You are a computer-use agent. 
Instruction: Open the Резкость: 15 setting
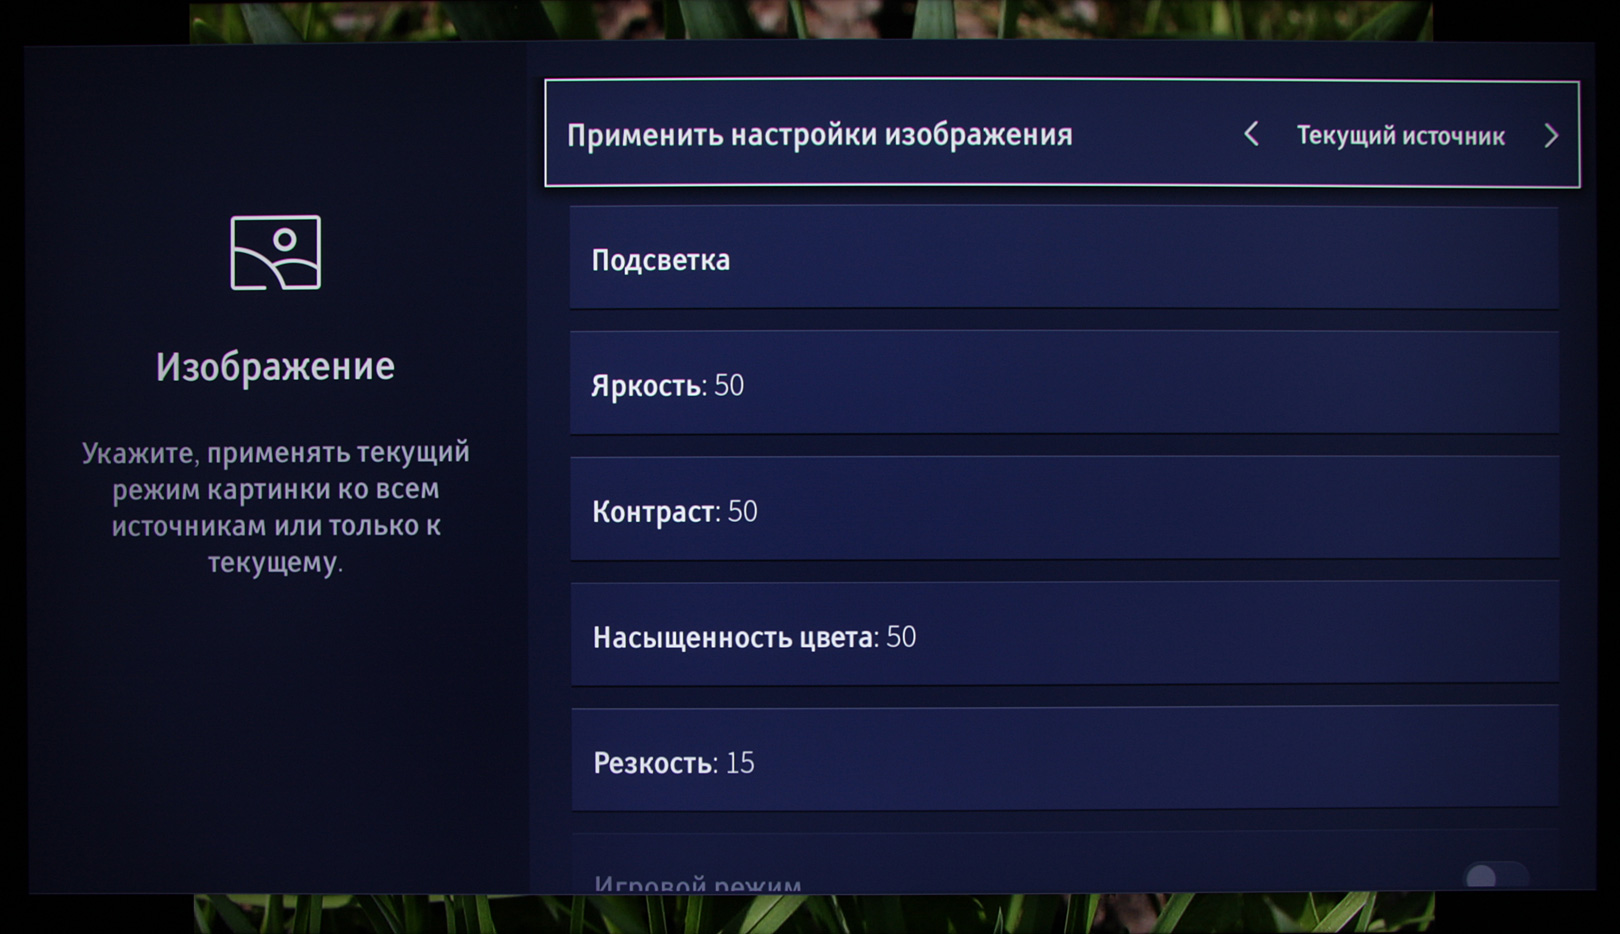click(1064, 760)
